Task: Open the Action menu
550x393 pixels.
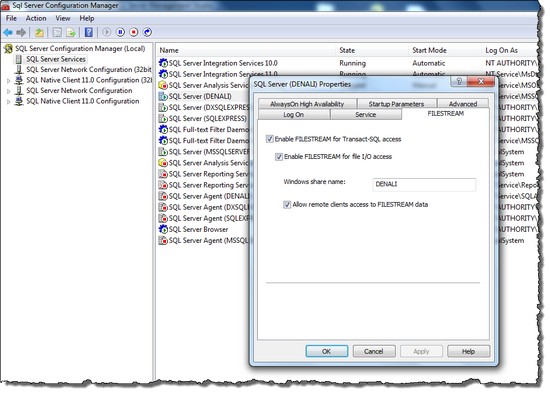Action: tap(36, 18)
